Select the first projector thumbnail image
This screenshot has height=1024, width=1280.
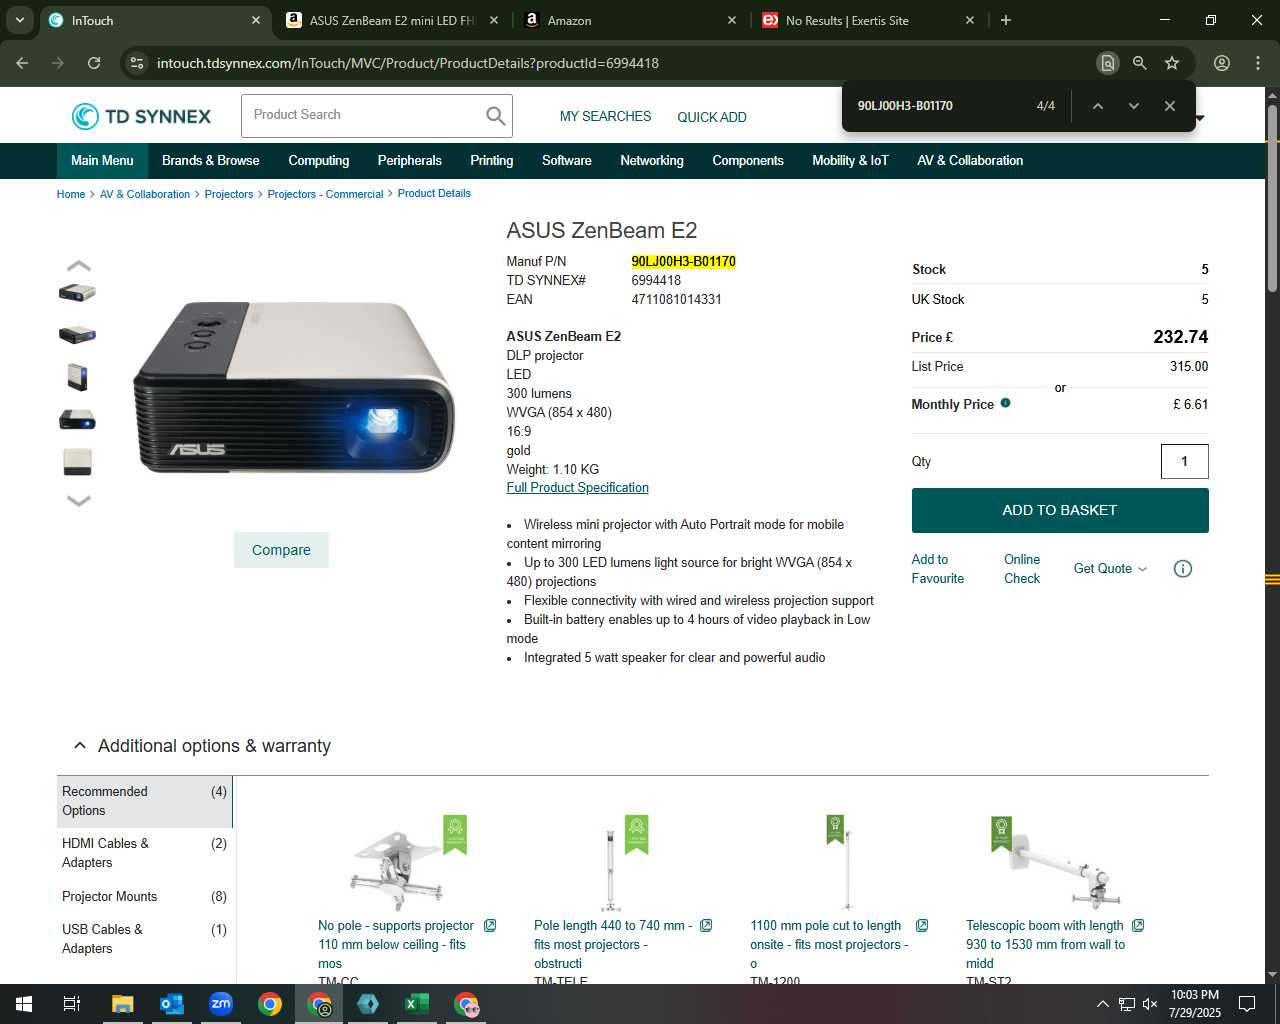(77, 293)
